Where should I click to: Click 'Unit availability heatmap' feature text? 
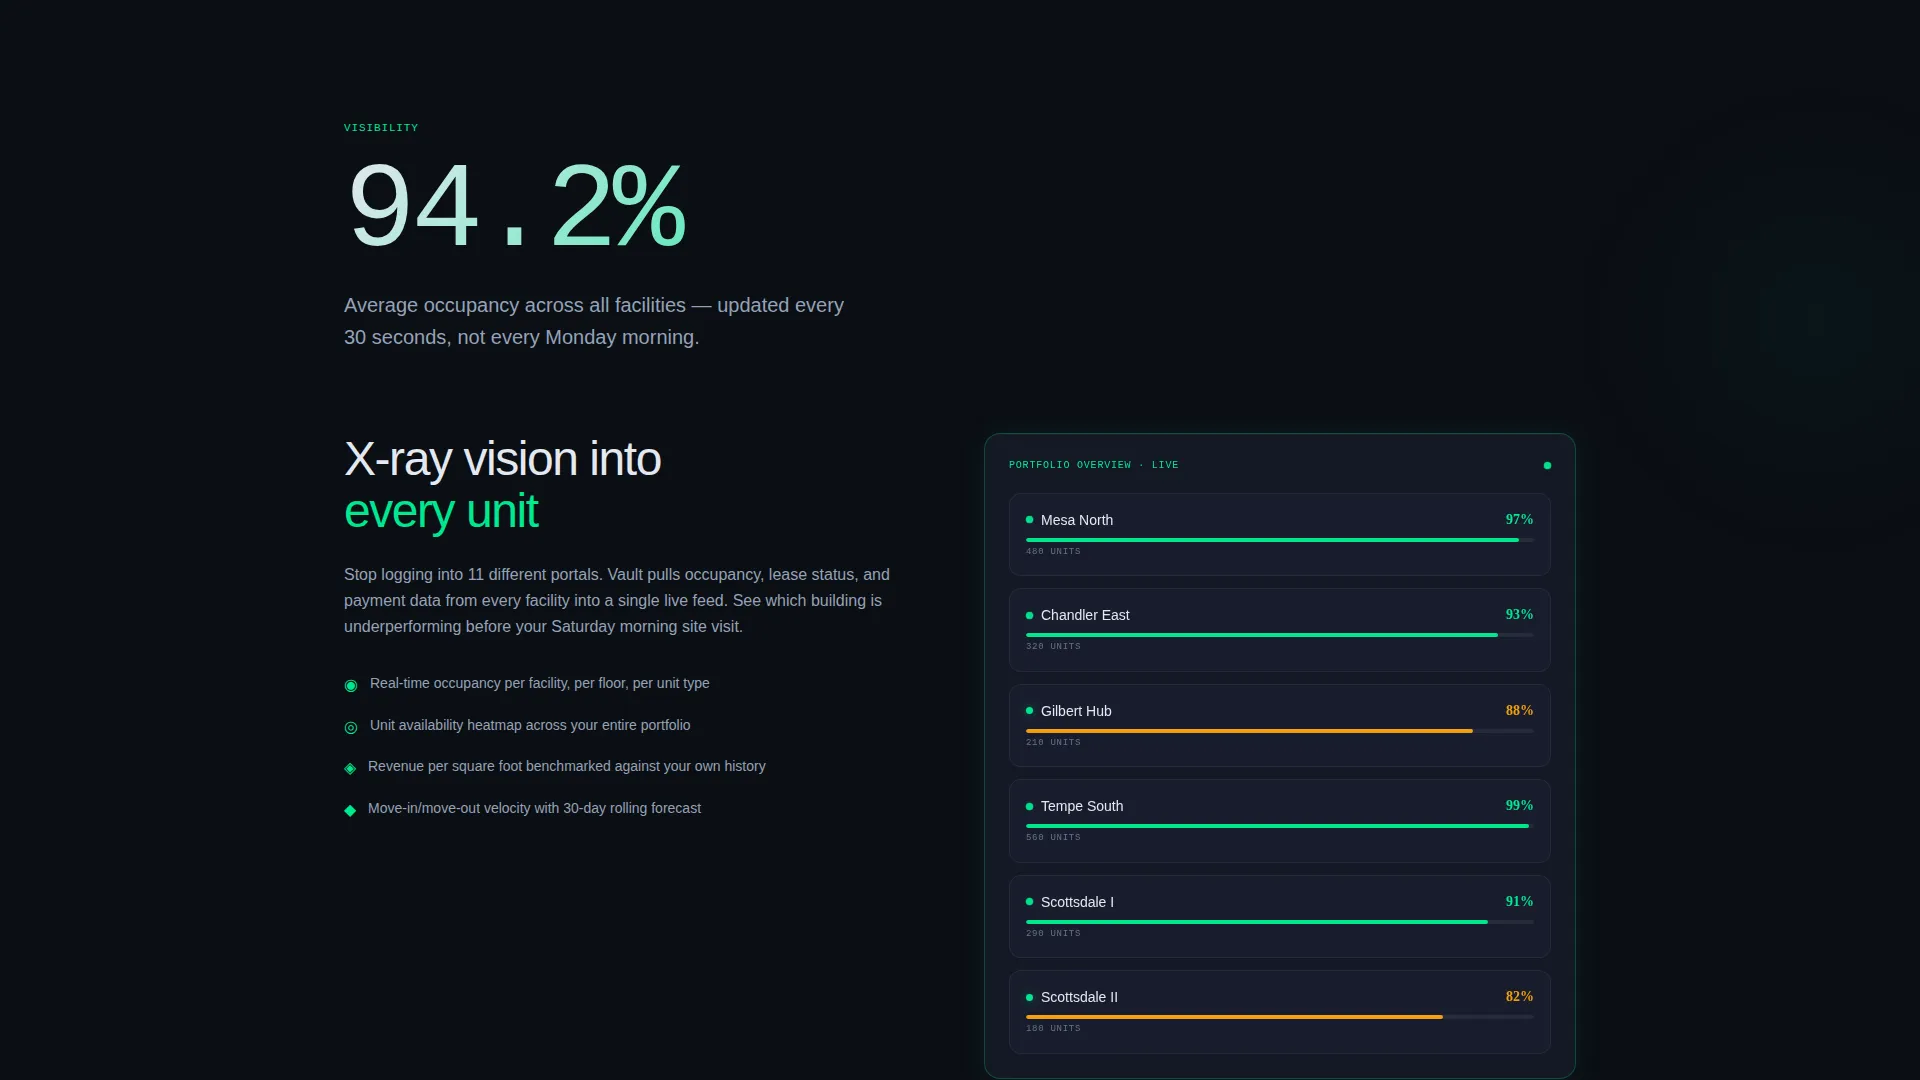coord(530,725)
